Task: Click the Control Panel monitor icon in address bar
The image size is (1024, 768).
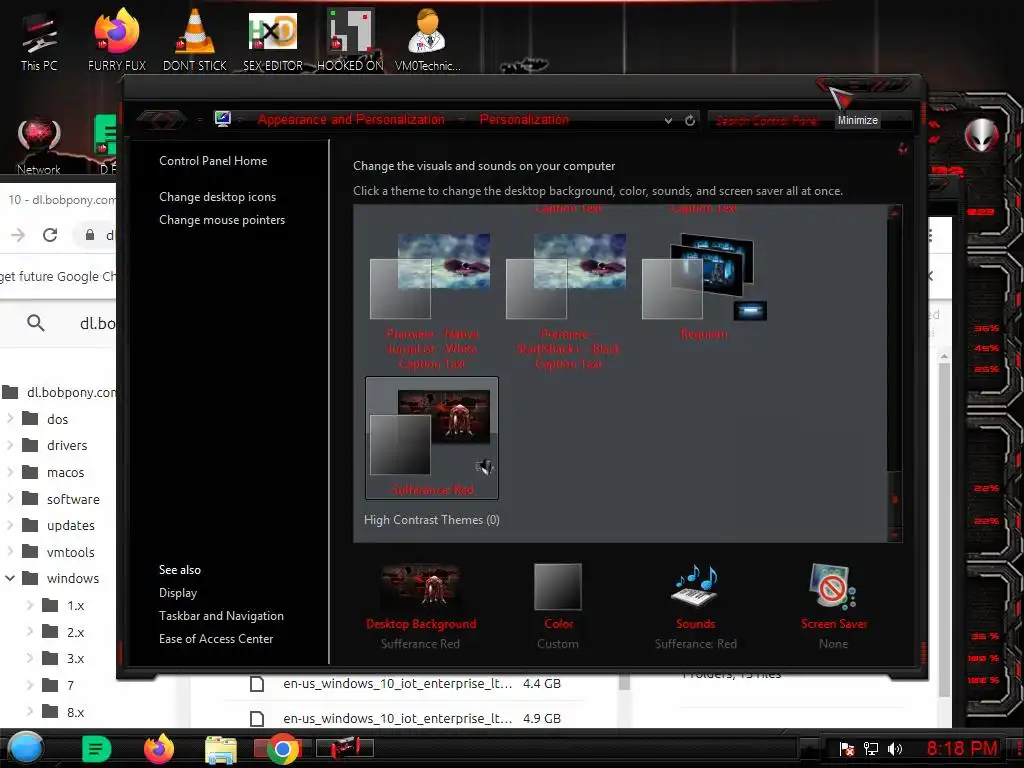Action: point(223,119)
